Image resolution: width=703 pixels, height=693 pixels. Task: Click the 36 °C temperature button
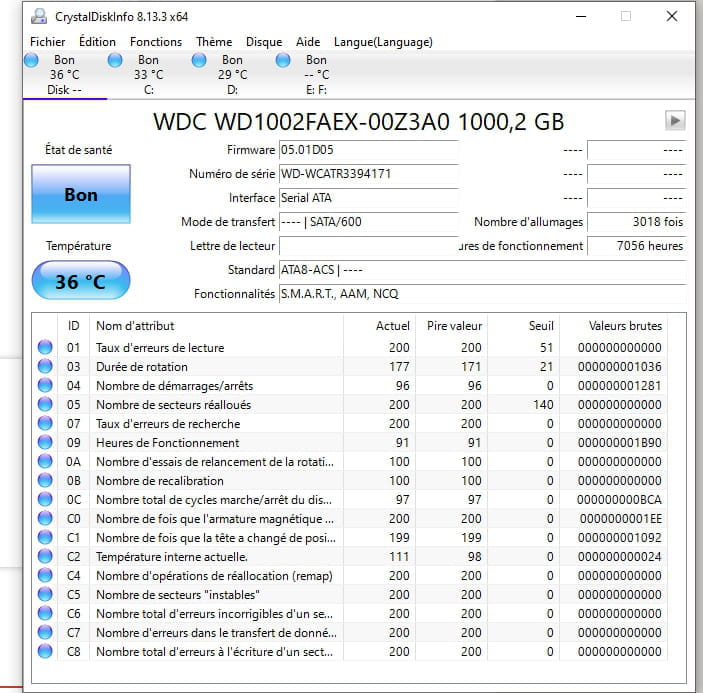coord(81,281)
